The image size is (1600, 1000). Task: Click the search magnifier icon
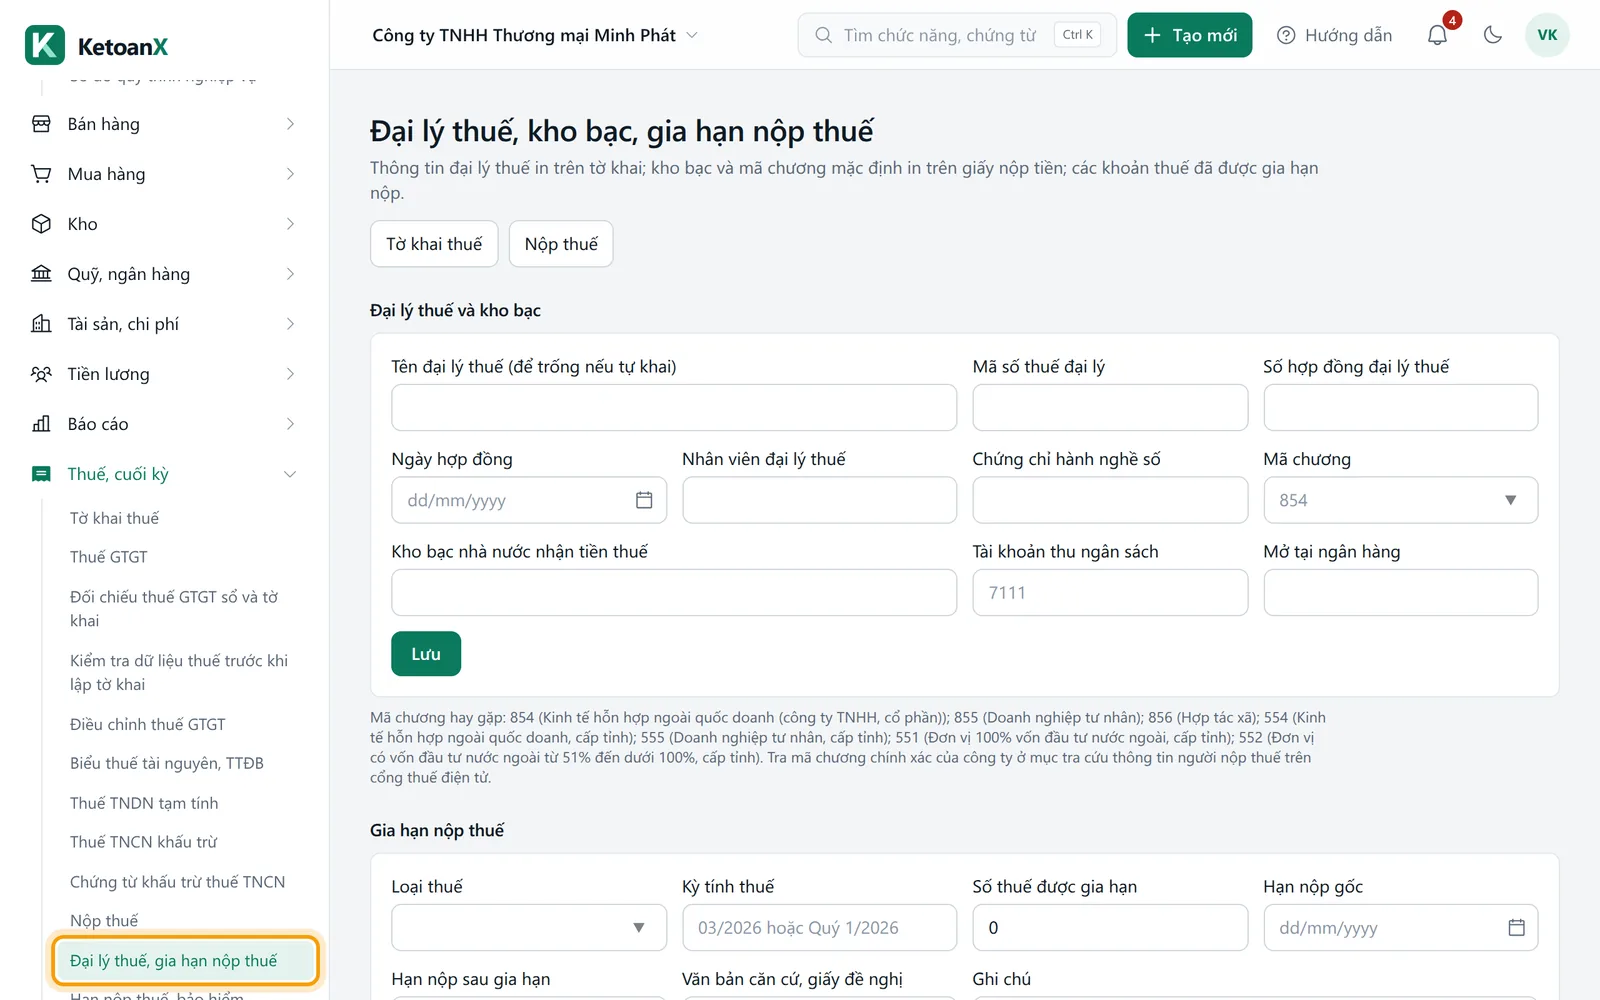(823, 35)
